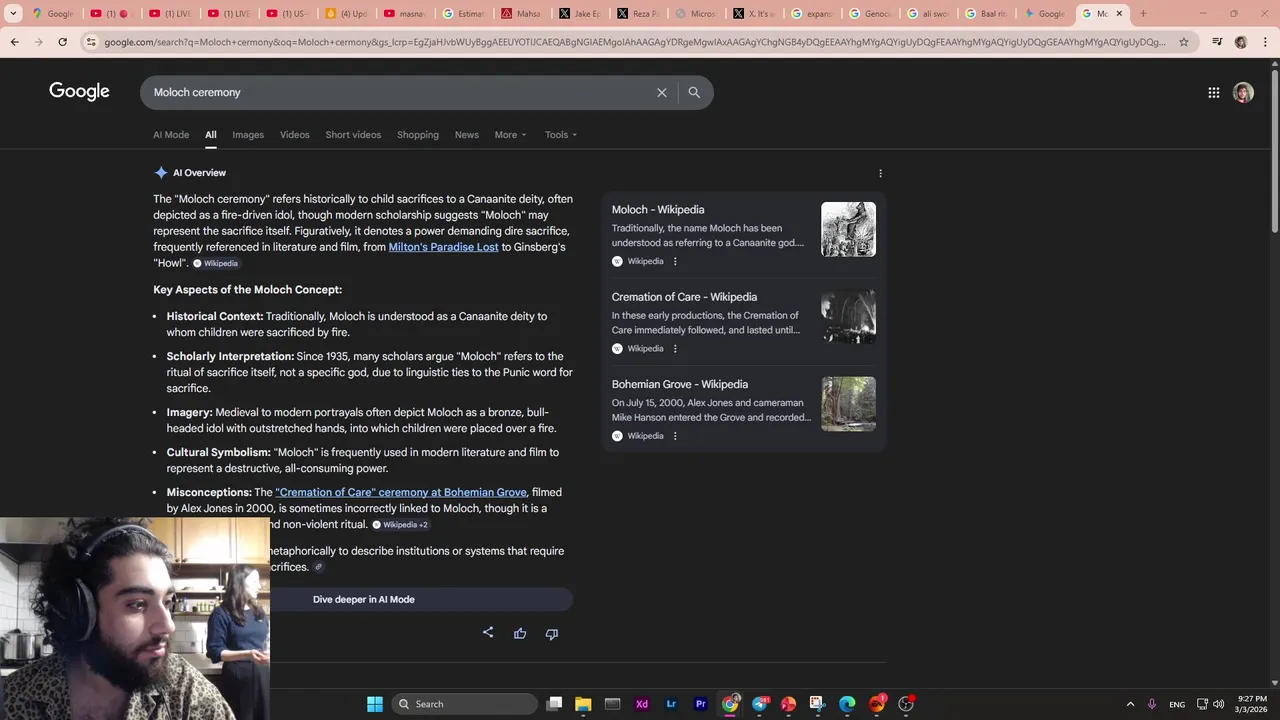Open three-dot menu for Bohemian Grove result
This screenshot has height=720, width=1280.
(675, 436)
